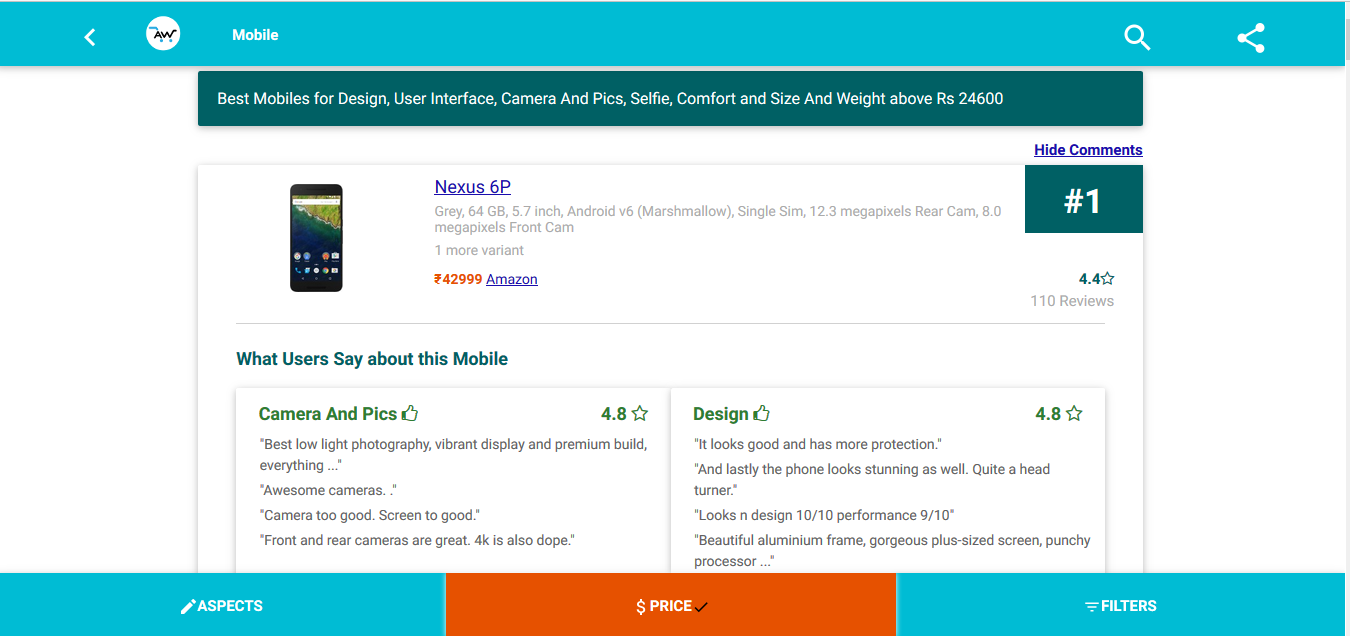Click the 'Looks n design 10/10' review quote
Viewport: 1350px width, 636px height.
click(824, 515)
